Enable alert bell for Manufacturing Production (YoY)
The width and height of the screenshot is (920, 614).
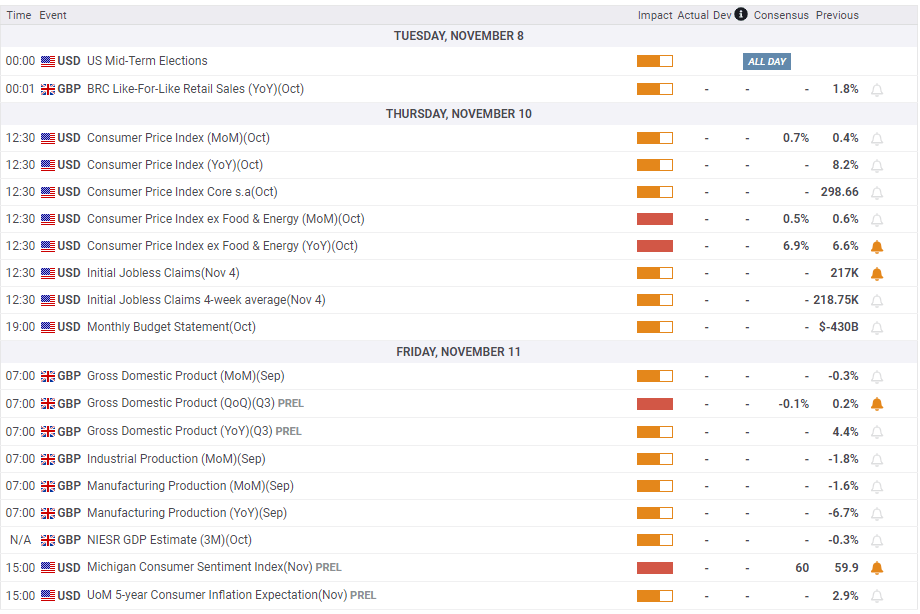(877, 514)
